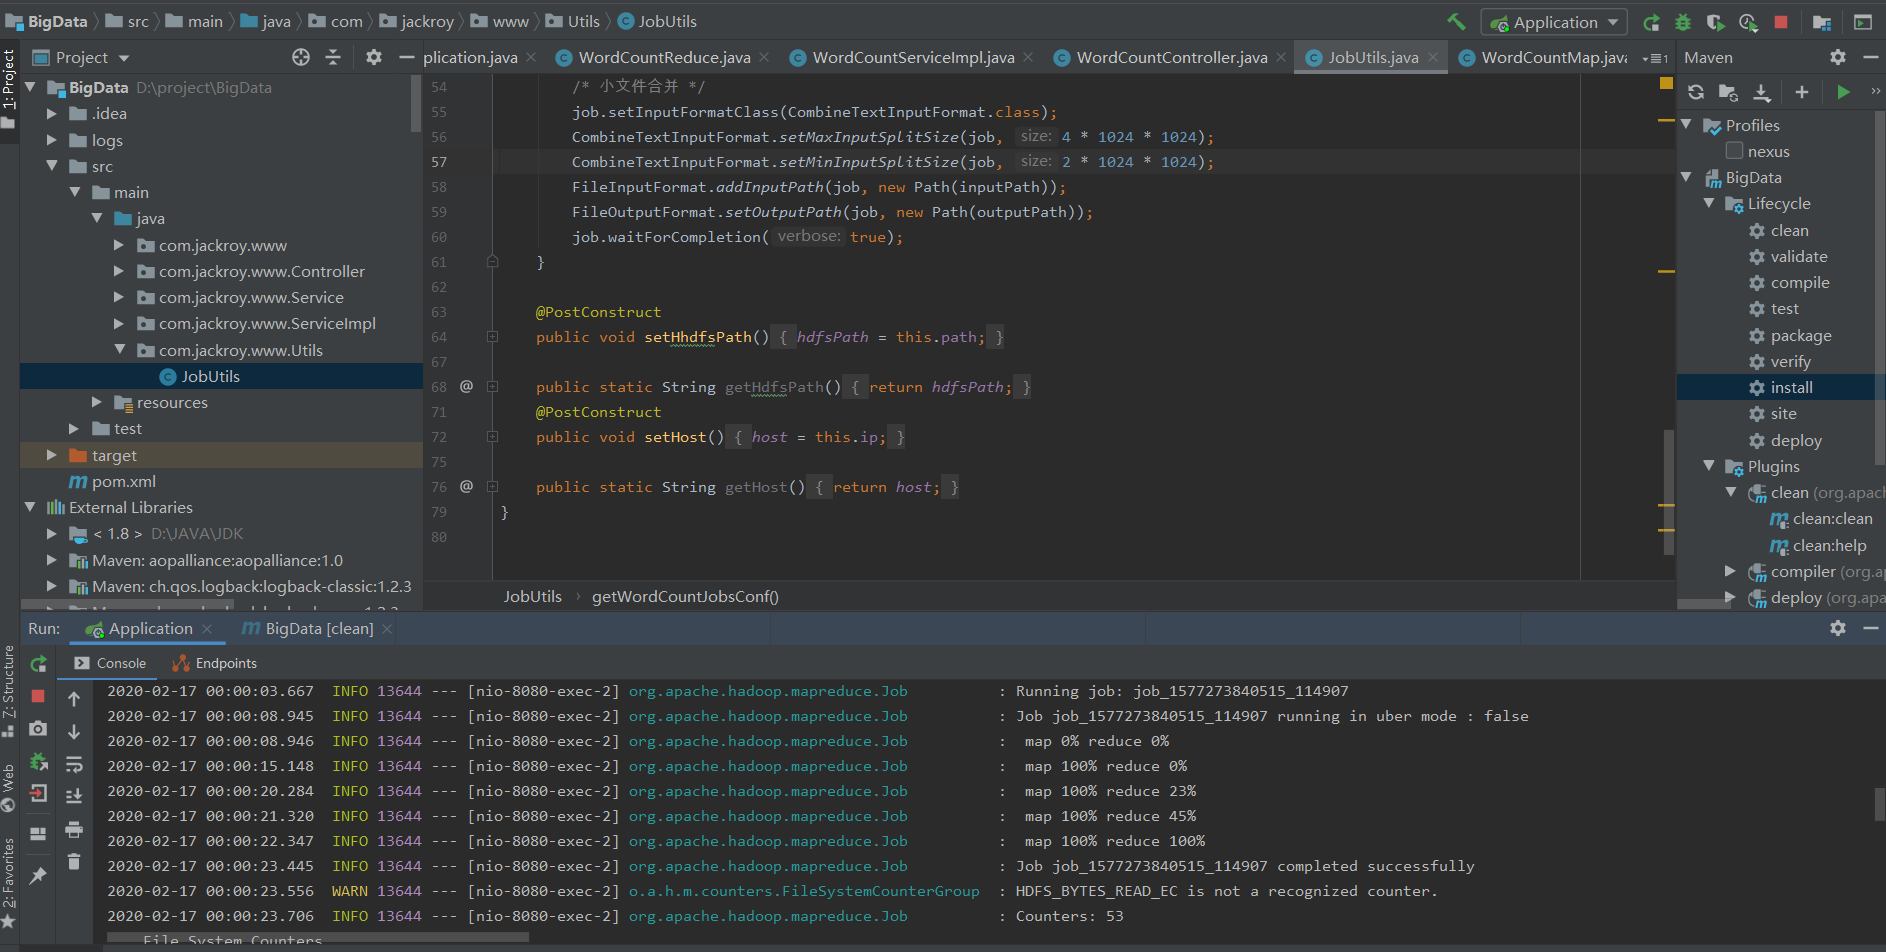Select the resources folder
The height and width of the screenshot is (952, 1886).
point(172,402)
